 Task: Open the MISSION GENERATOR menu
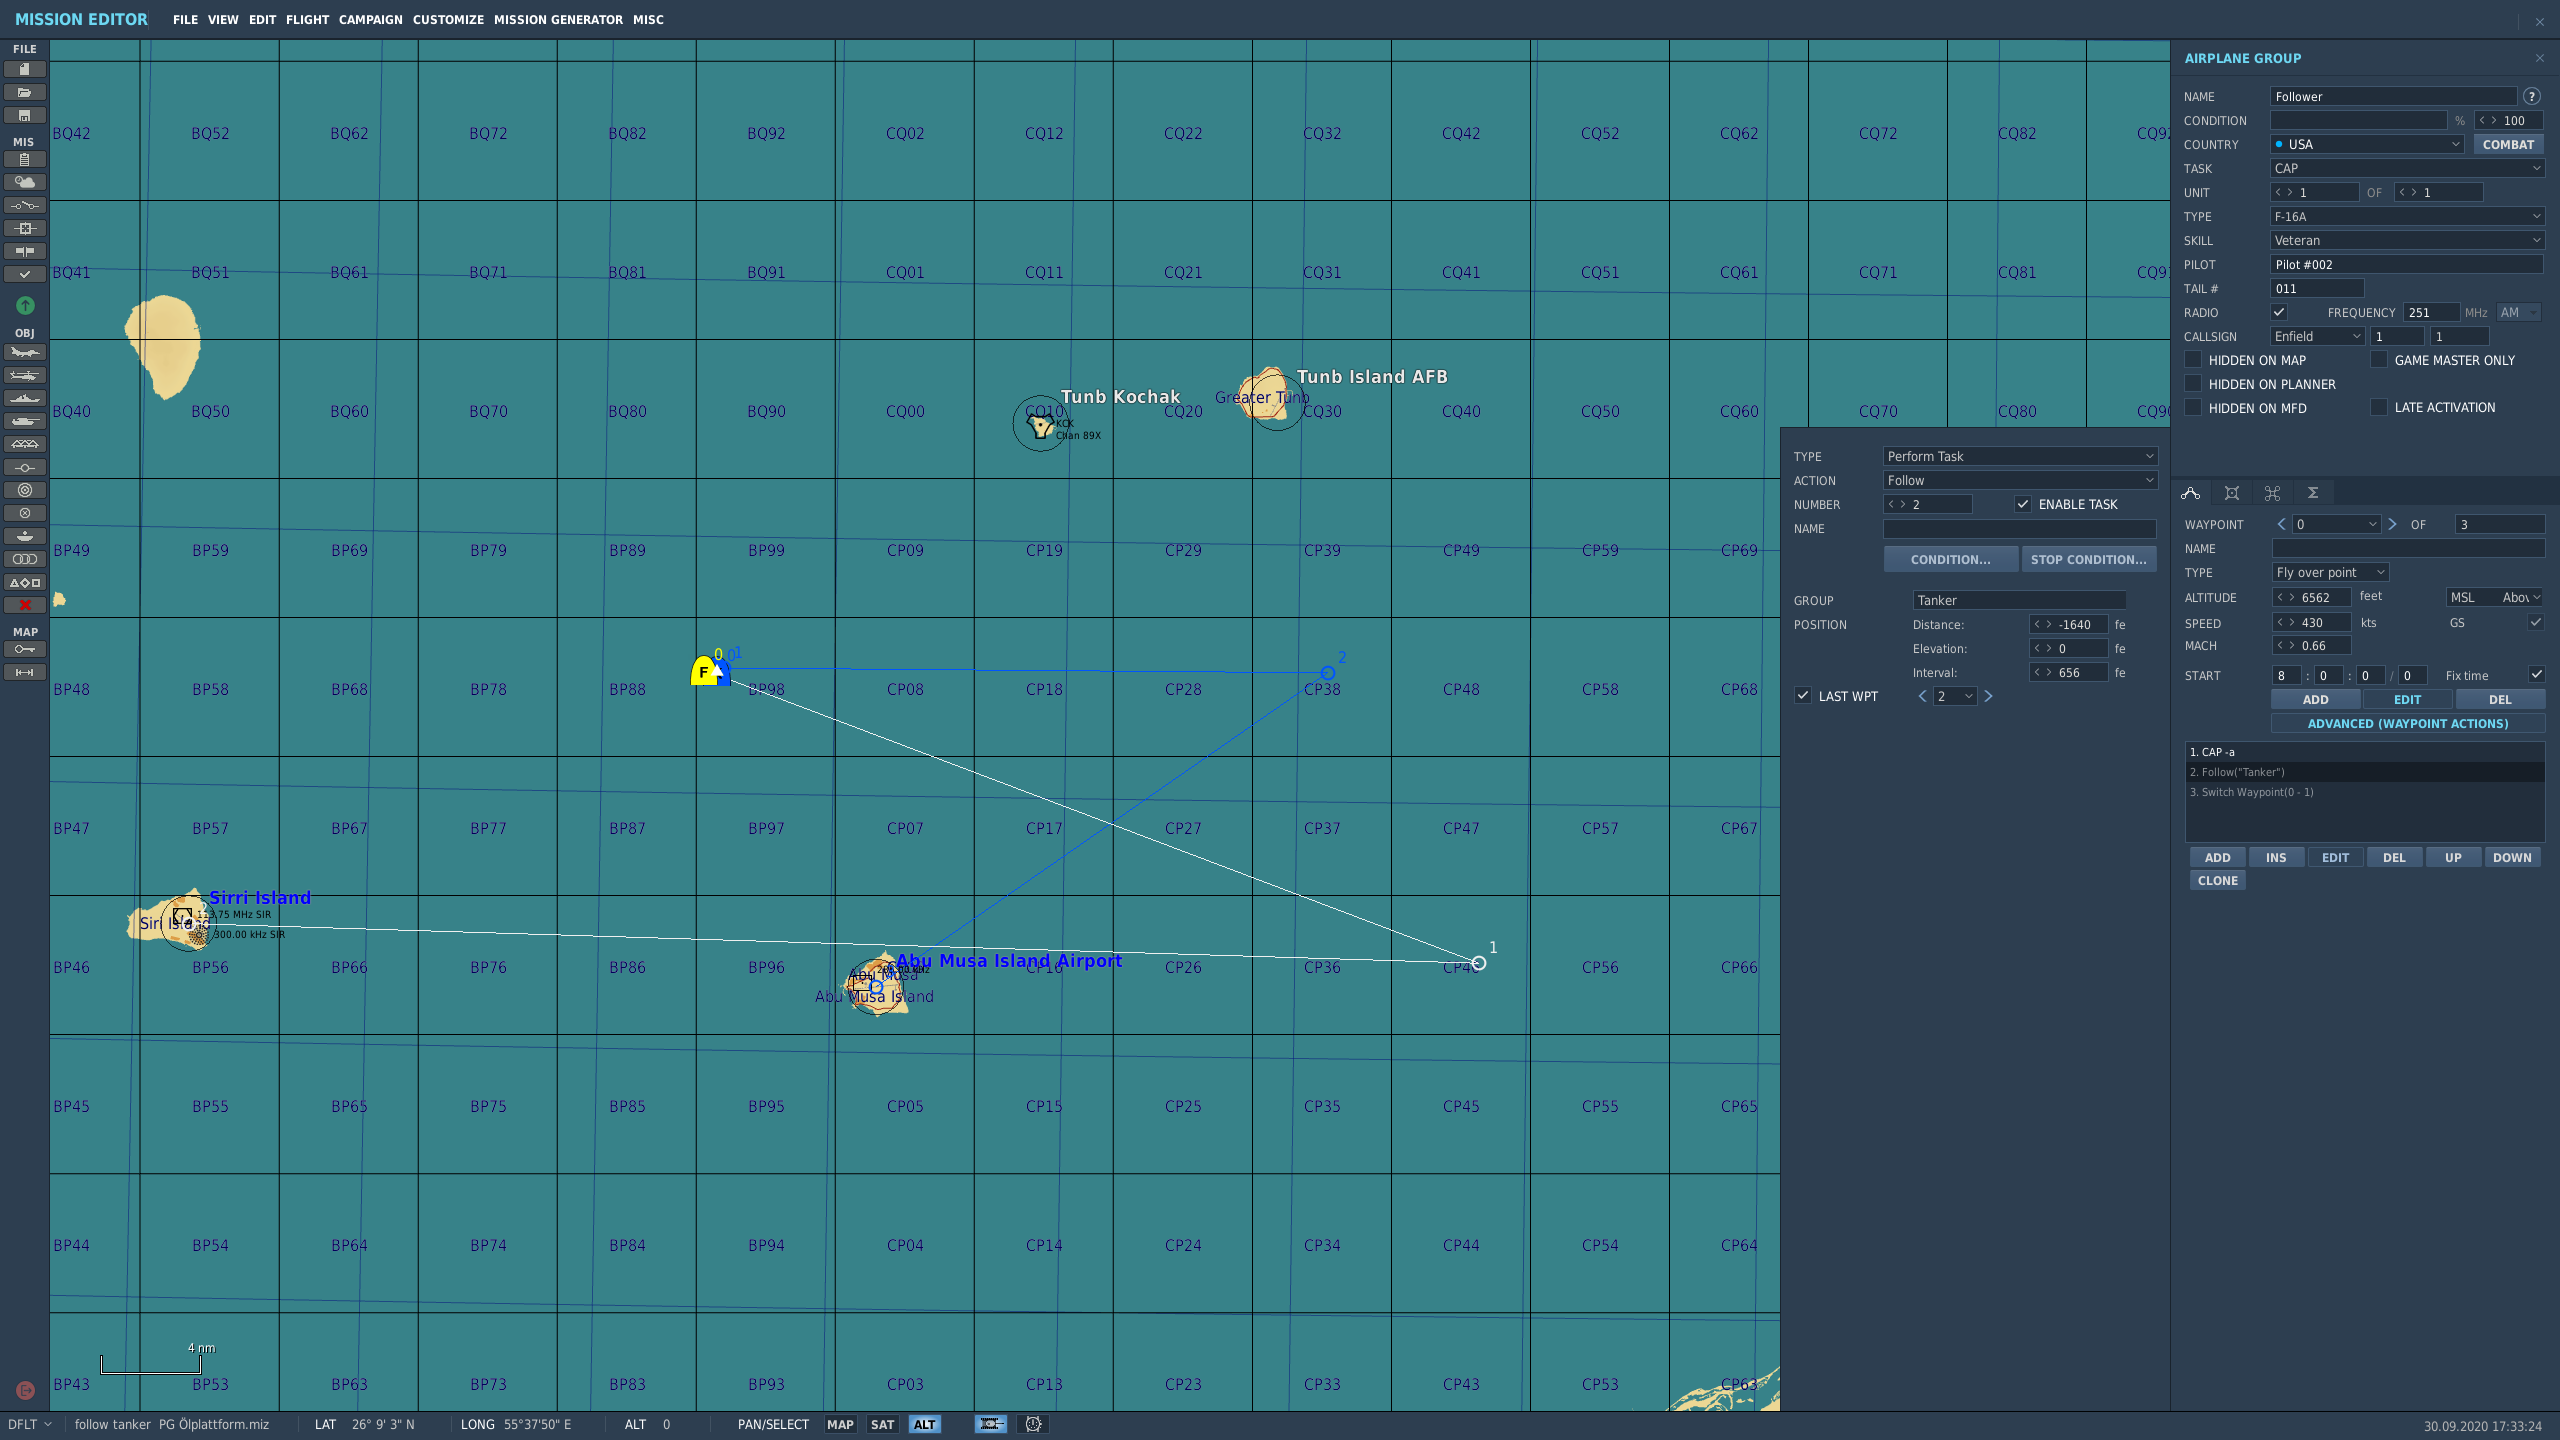click(x=558, y=20)
